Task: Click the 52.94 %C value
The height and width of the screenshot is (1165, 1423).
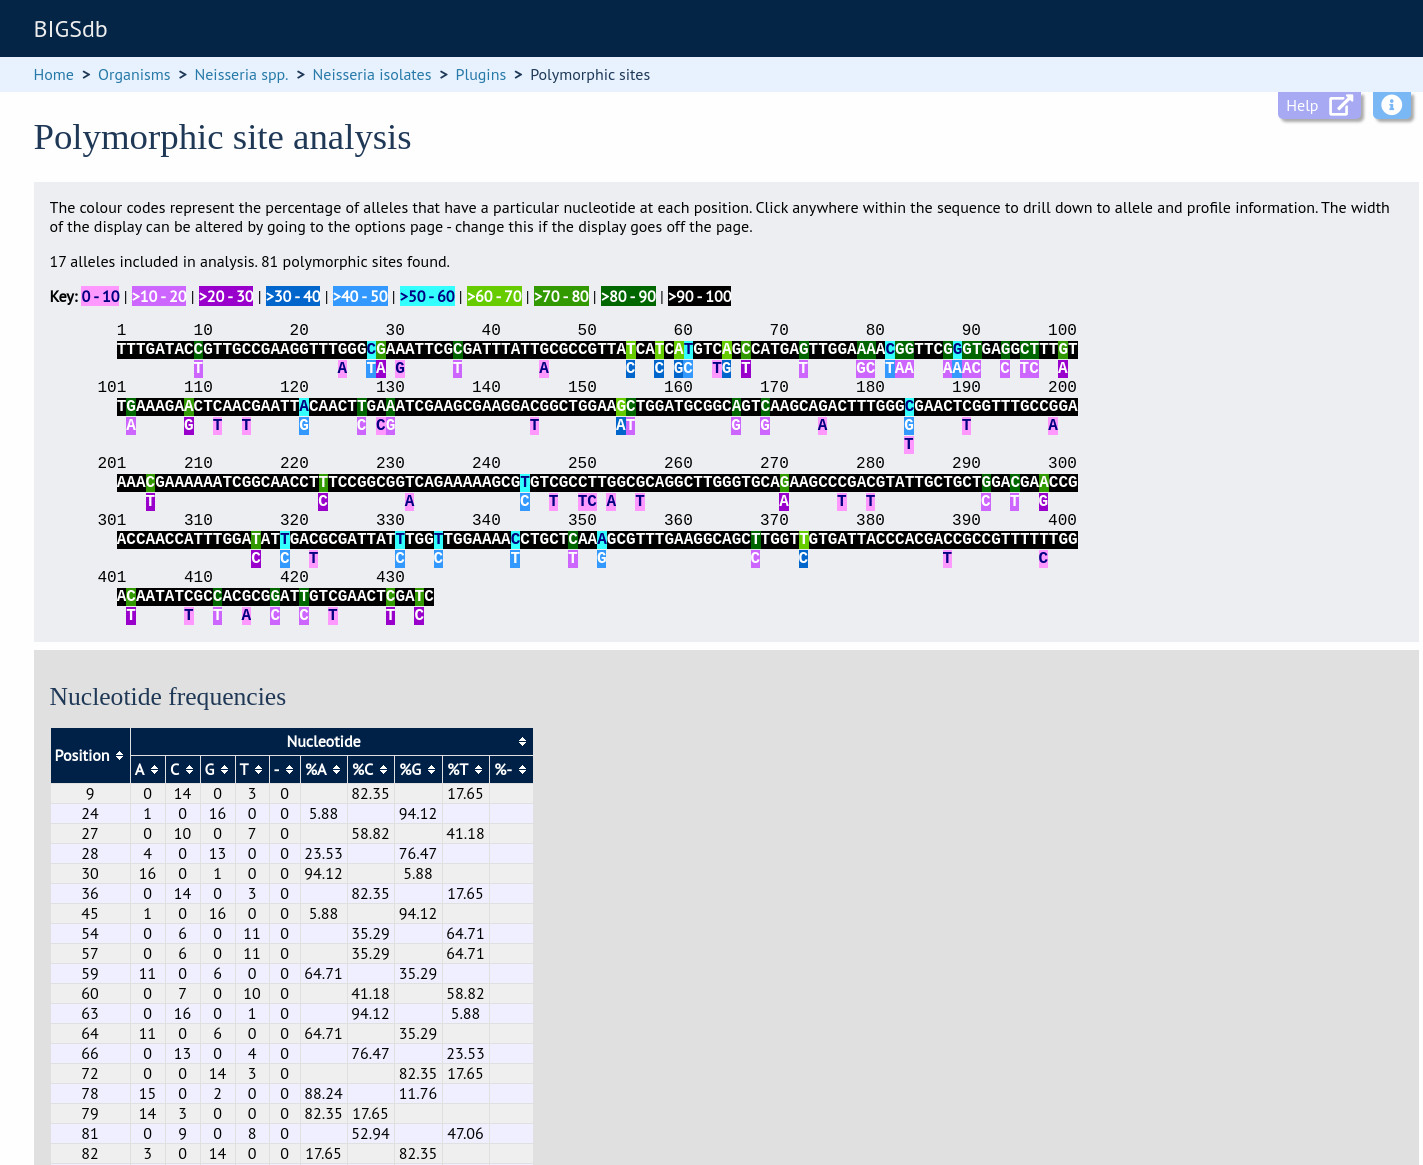Action: pyautogui.click(x=371, y=1134)
